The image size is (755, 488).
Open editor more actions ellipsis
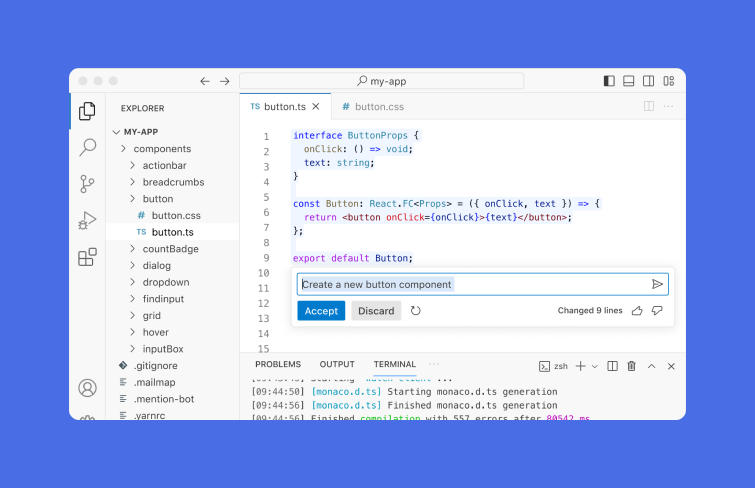click(x=668, y=106)
